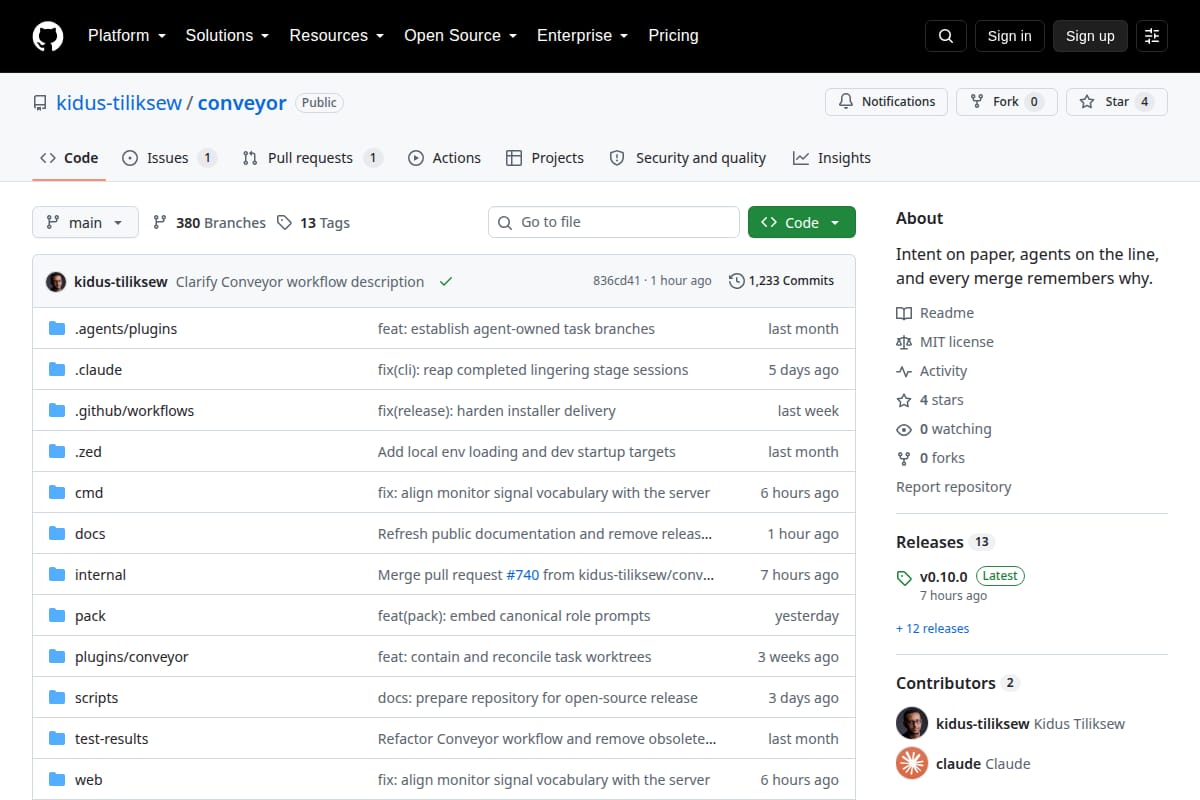Open the Open Source dropdown menu

460,36
